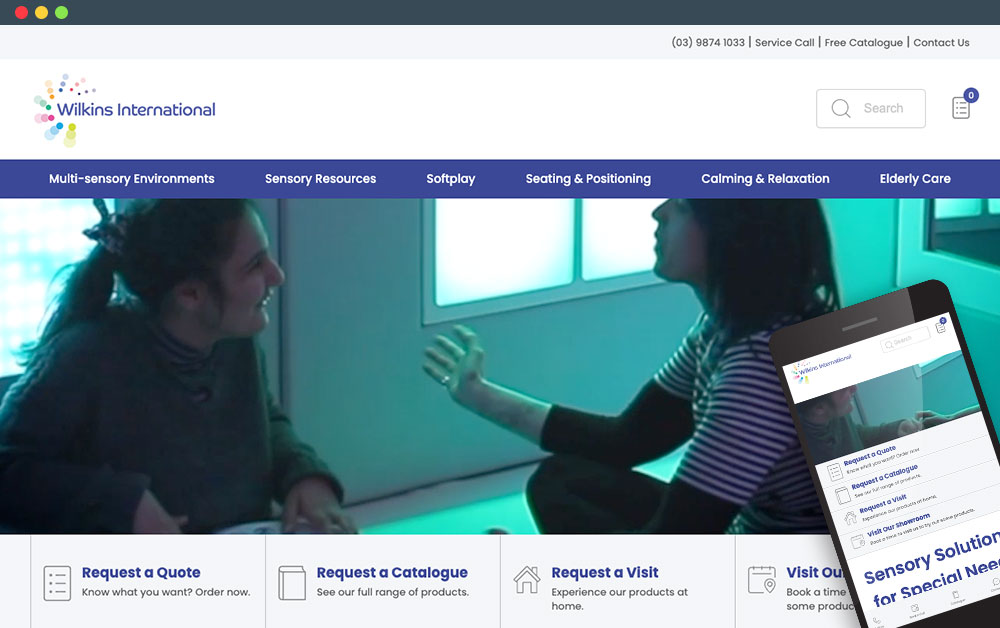
Task: Click the cart item count badge
Action: 971,96
